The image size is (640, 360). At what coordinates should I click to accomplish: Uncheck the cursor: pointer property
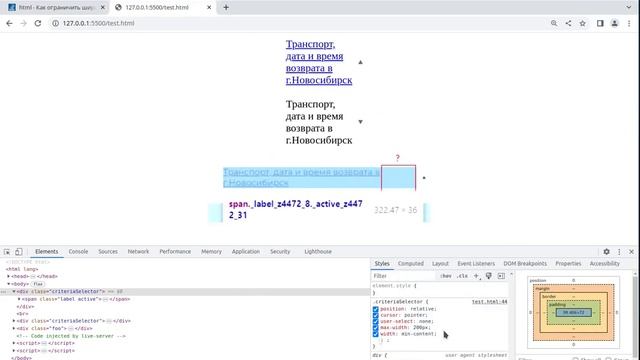point(376,315)
